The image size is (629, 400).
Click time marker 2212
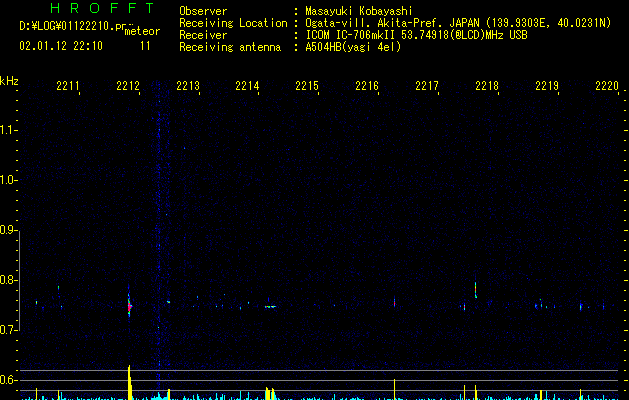128,86
